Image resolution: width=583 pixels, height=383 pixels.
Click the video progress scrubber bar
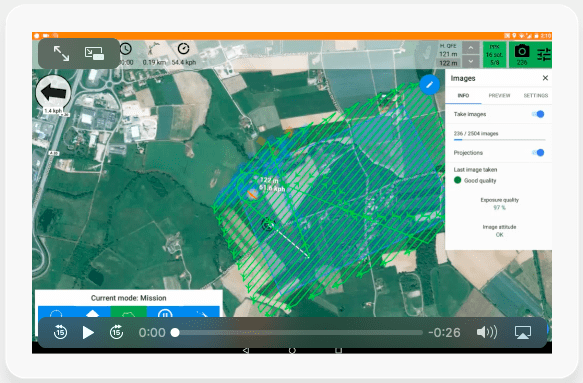tap(299, 332)
